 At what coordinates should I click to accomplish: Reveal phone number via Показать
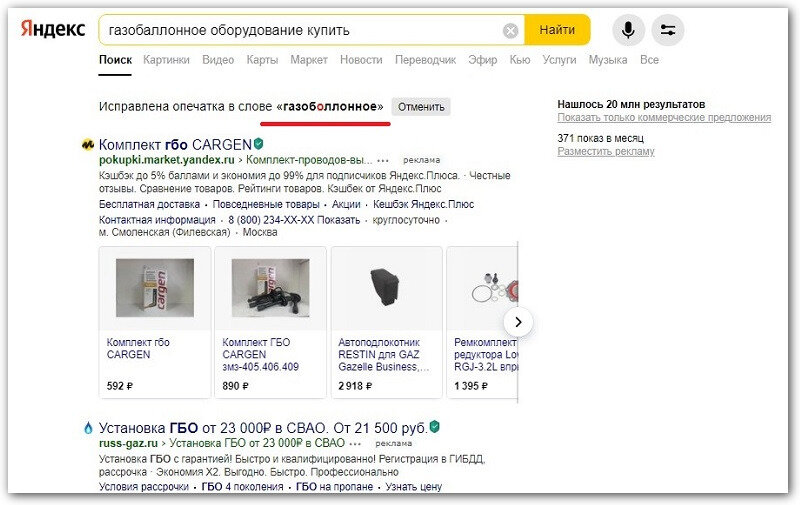click(x=338, y=220)
